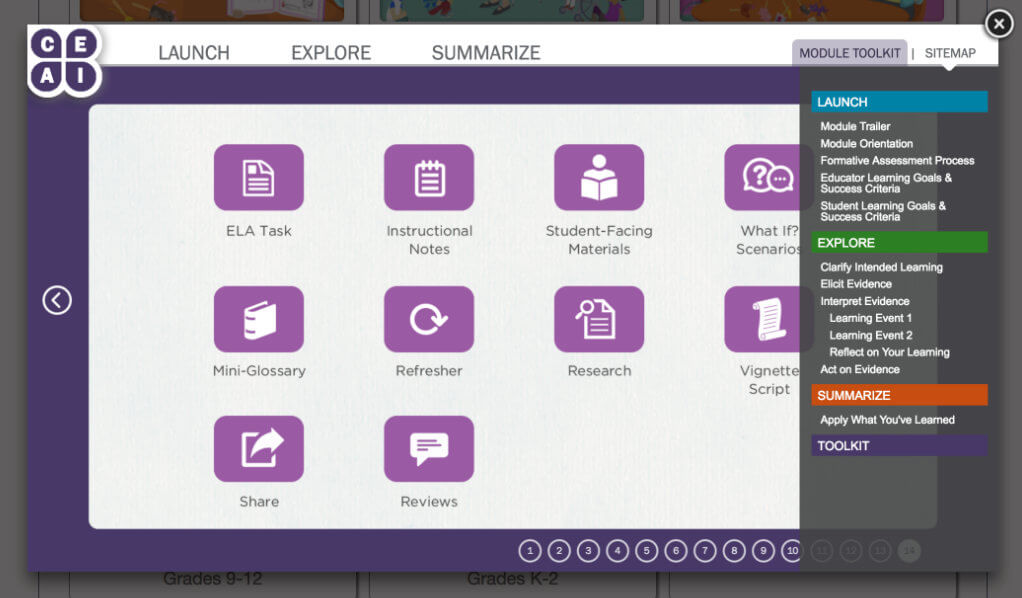Click the Refresher circular arrow icon
1022x598 pixels.
tap(429, 319)
